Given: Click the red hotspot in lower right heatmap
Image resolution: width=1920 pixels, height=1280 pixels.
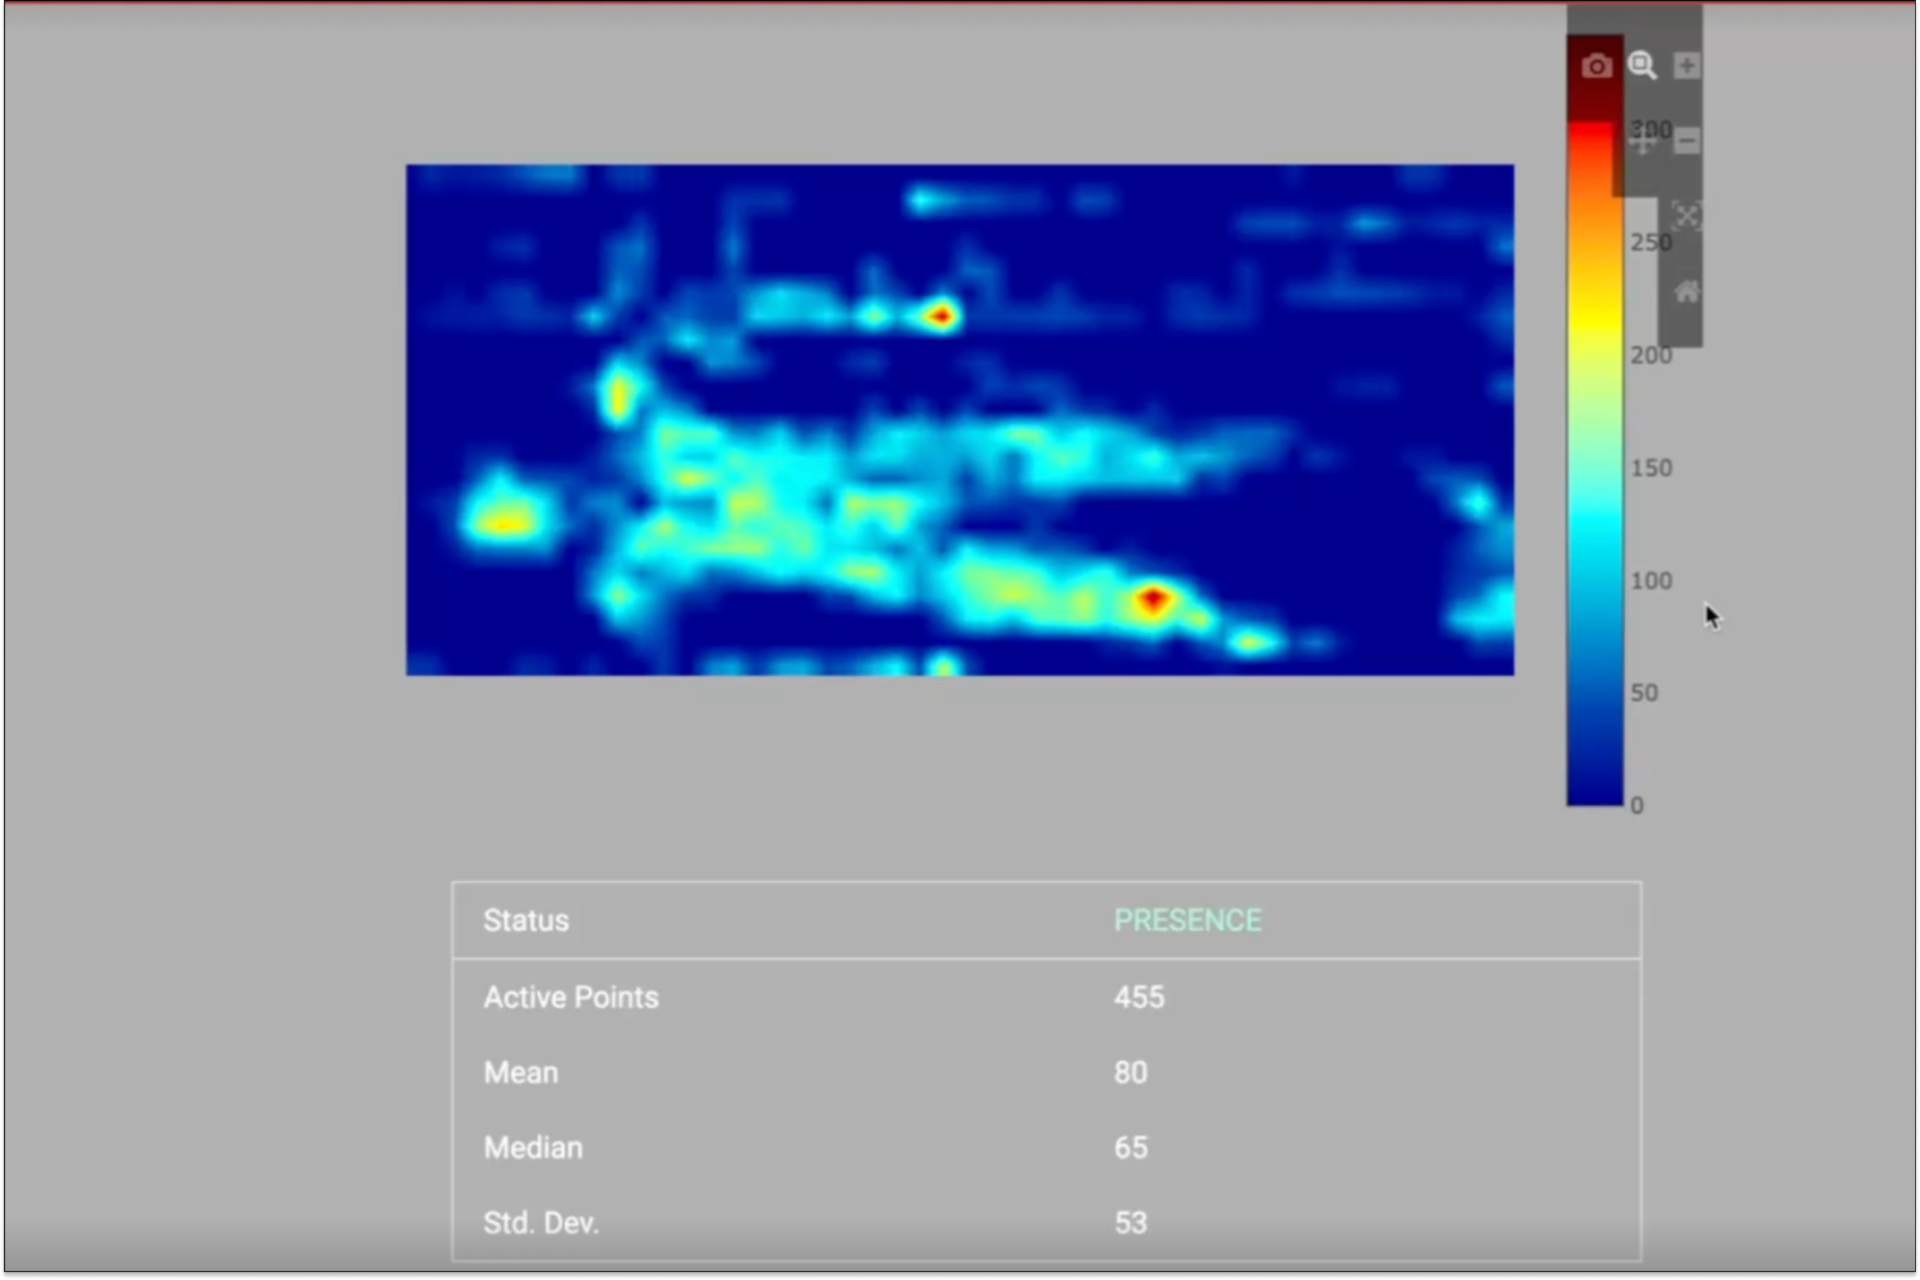Looking at the screenshot, I should click(1153, 600).
